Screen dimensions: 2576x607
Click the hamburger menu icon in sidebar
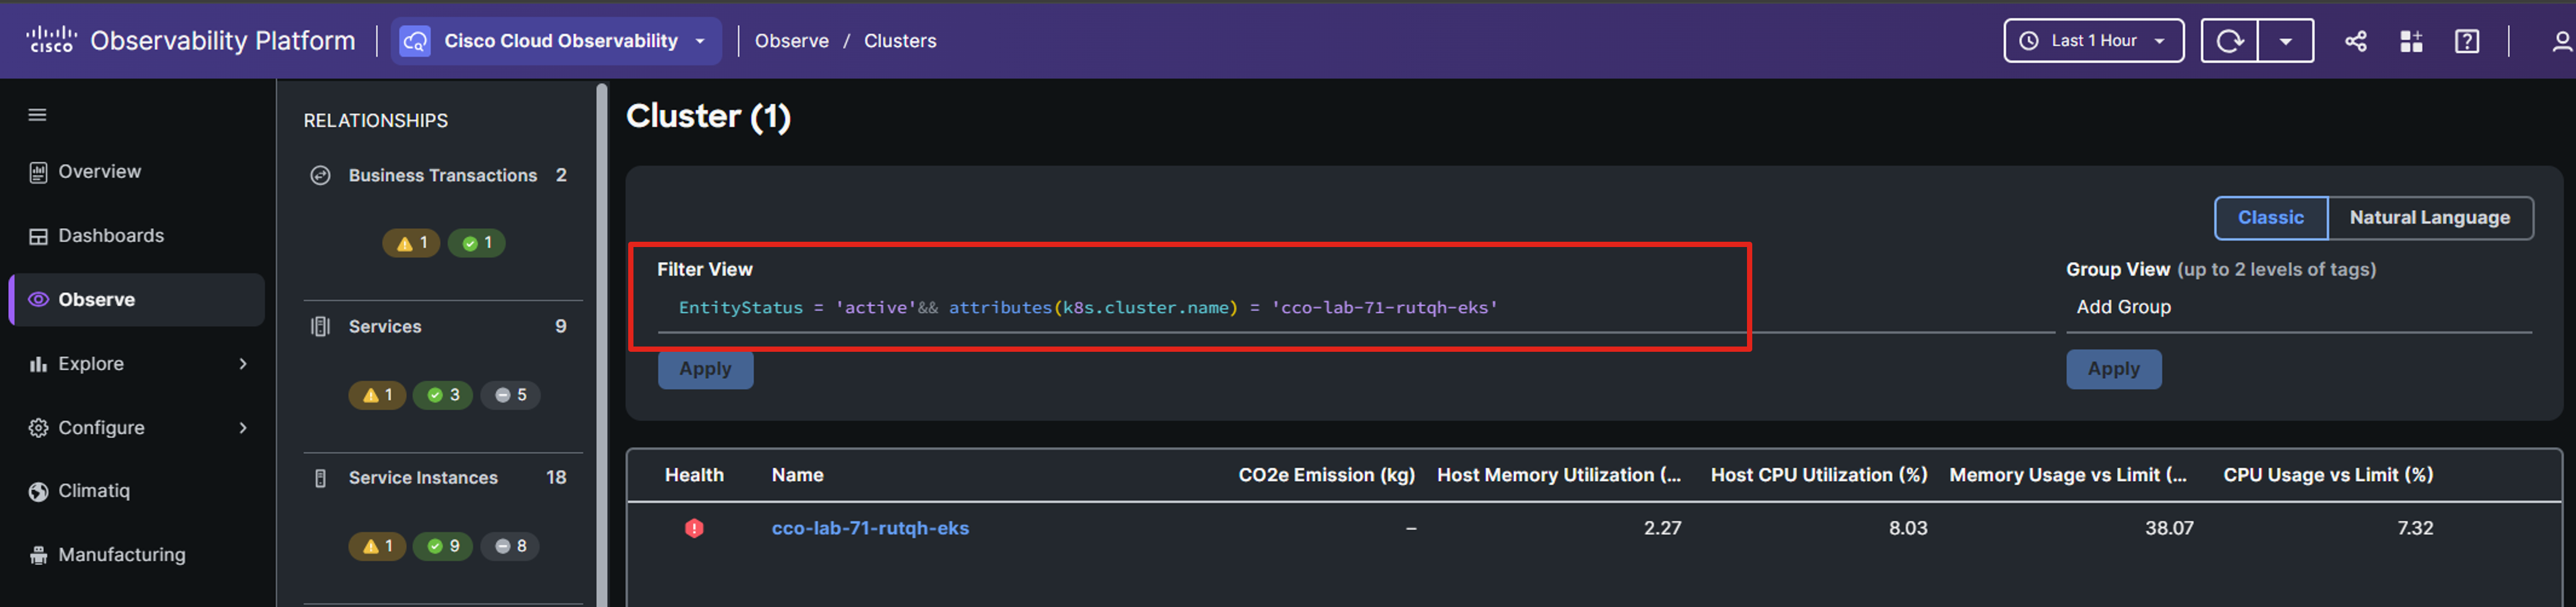click(37, 115)
